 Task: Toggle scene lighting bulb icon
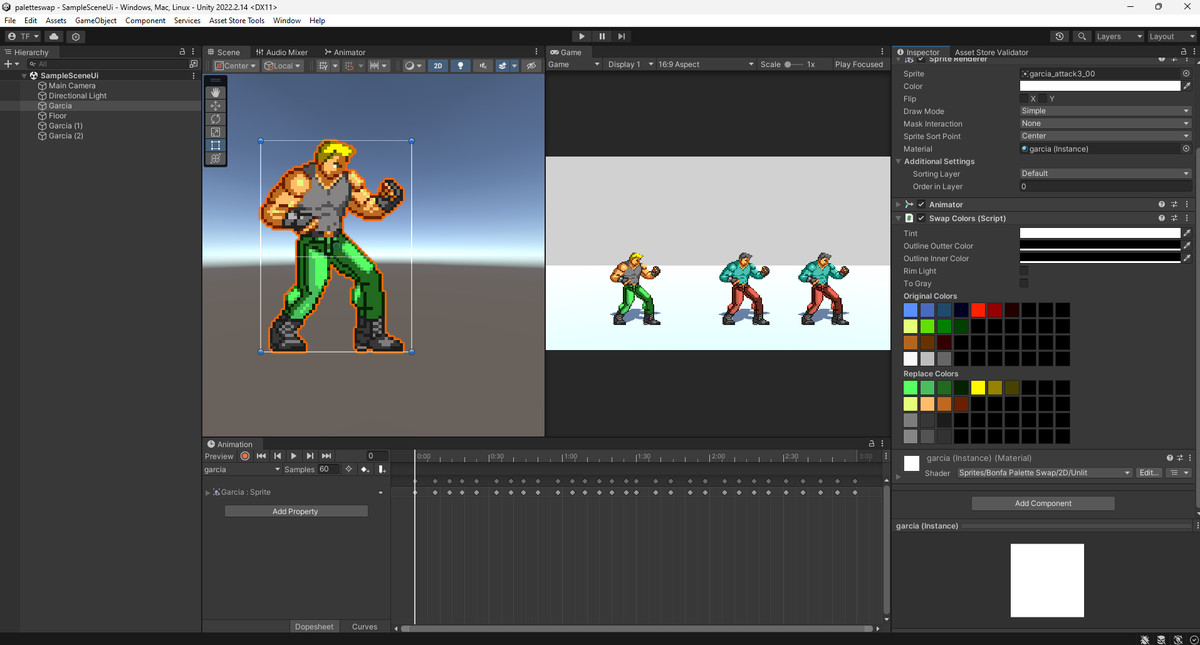[x=460, y=66]
